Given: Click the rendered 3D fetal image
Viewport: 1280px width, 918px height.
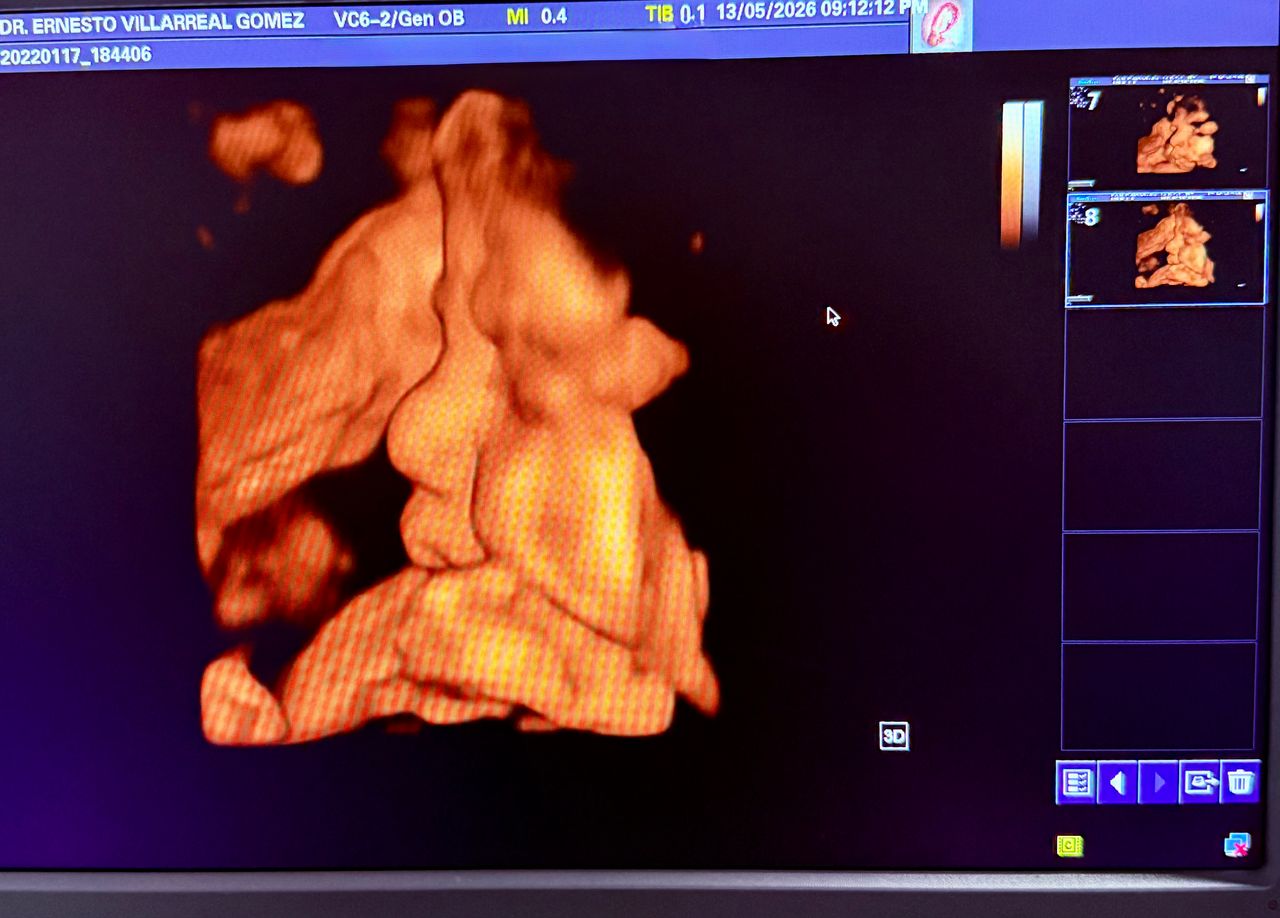Looking at the screenshot, I should point(455,420).
